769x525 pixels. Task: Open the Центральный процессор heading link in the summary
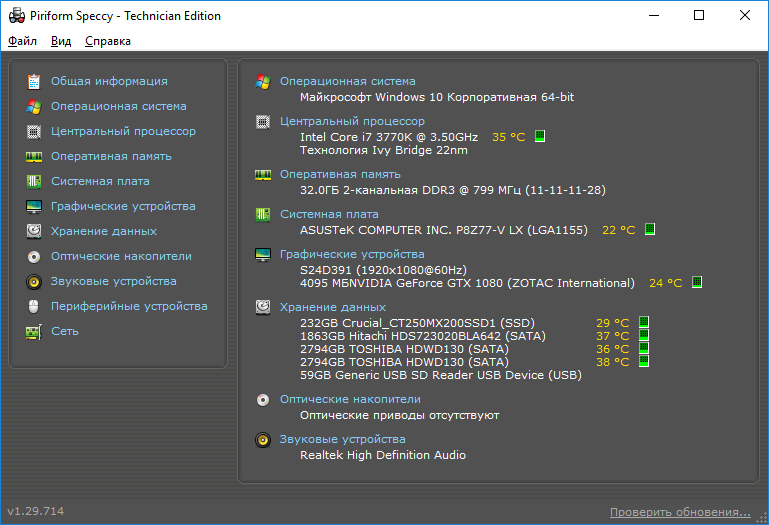(x=352, y=121)
